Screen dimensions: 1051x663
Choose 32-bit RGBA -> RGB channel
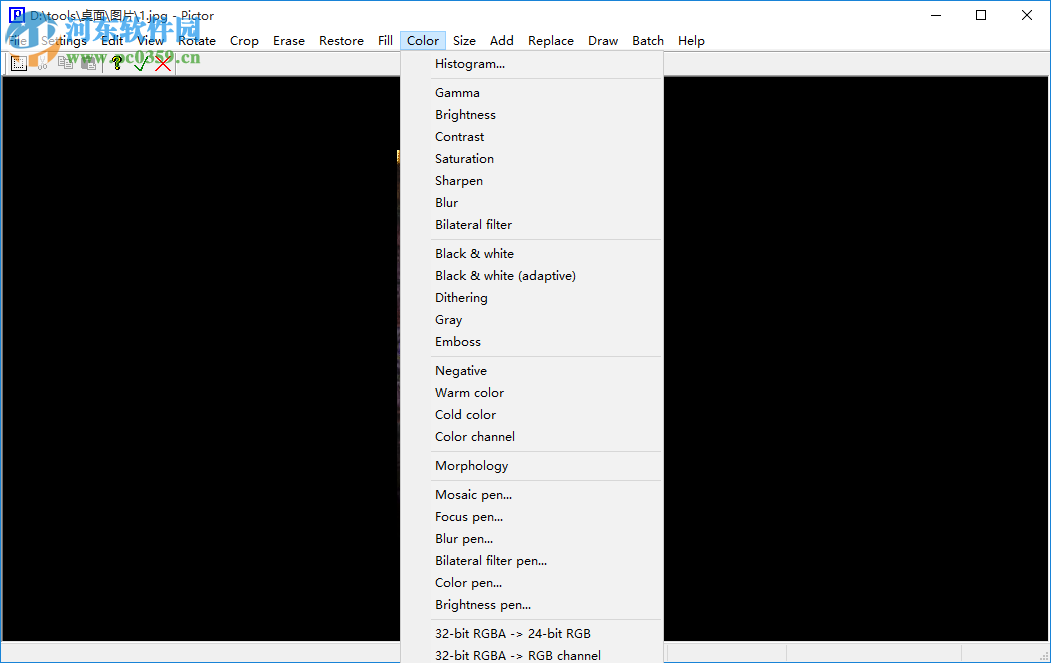[532, 655]
